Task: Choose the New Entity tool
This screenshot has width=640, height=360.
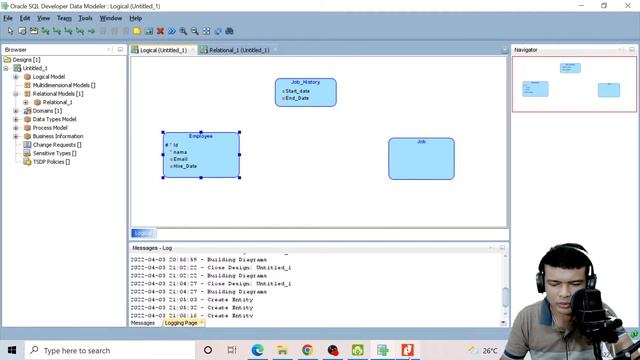Action: point(22,31)
